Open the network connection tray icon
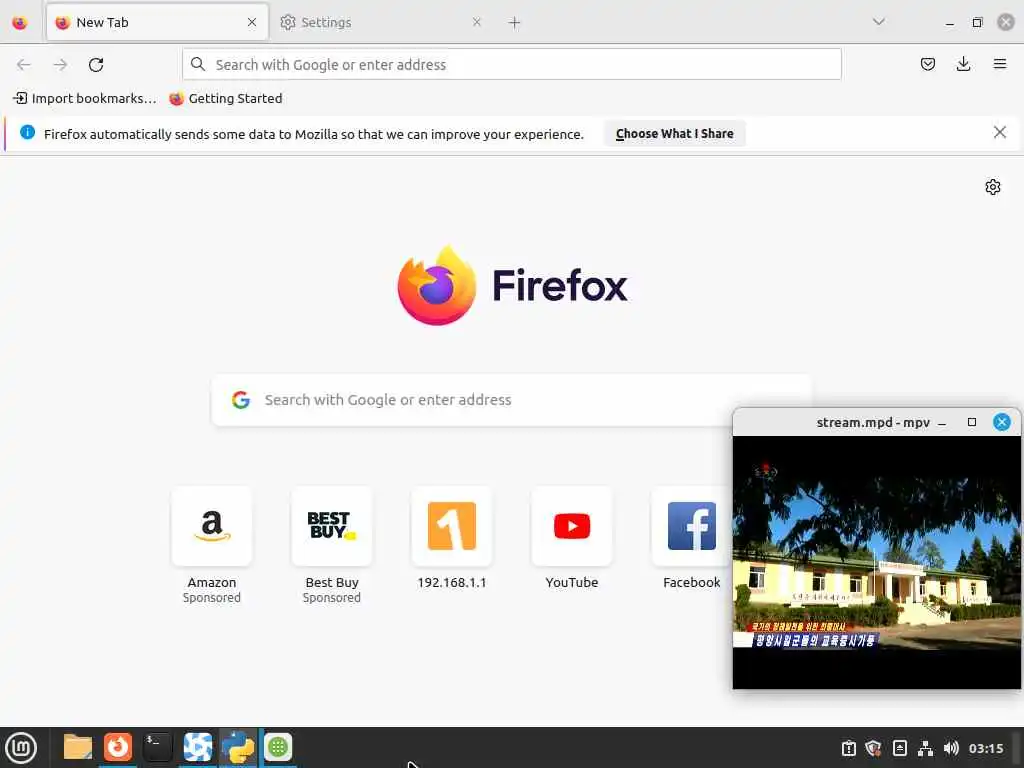This screenshot has height=768, width=1024. 925,748
